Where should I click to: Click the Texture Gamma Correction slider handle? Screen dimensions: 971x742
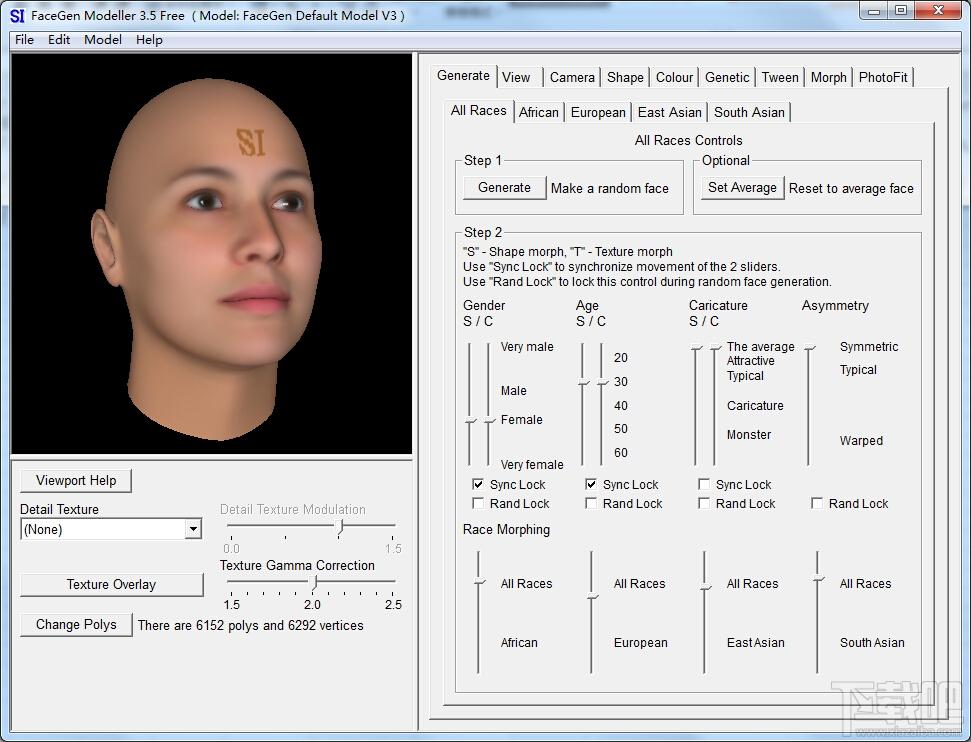(315, 581)
